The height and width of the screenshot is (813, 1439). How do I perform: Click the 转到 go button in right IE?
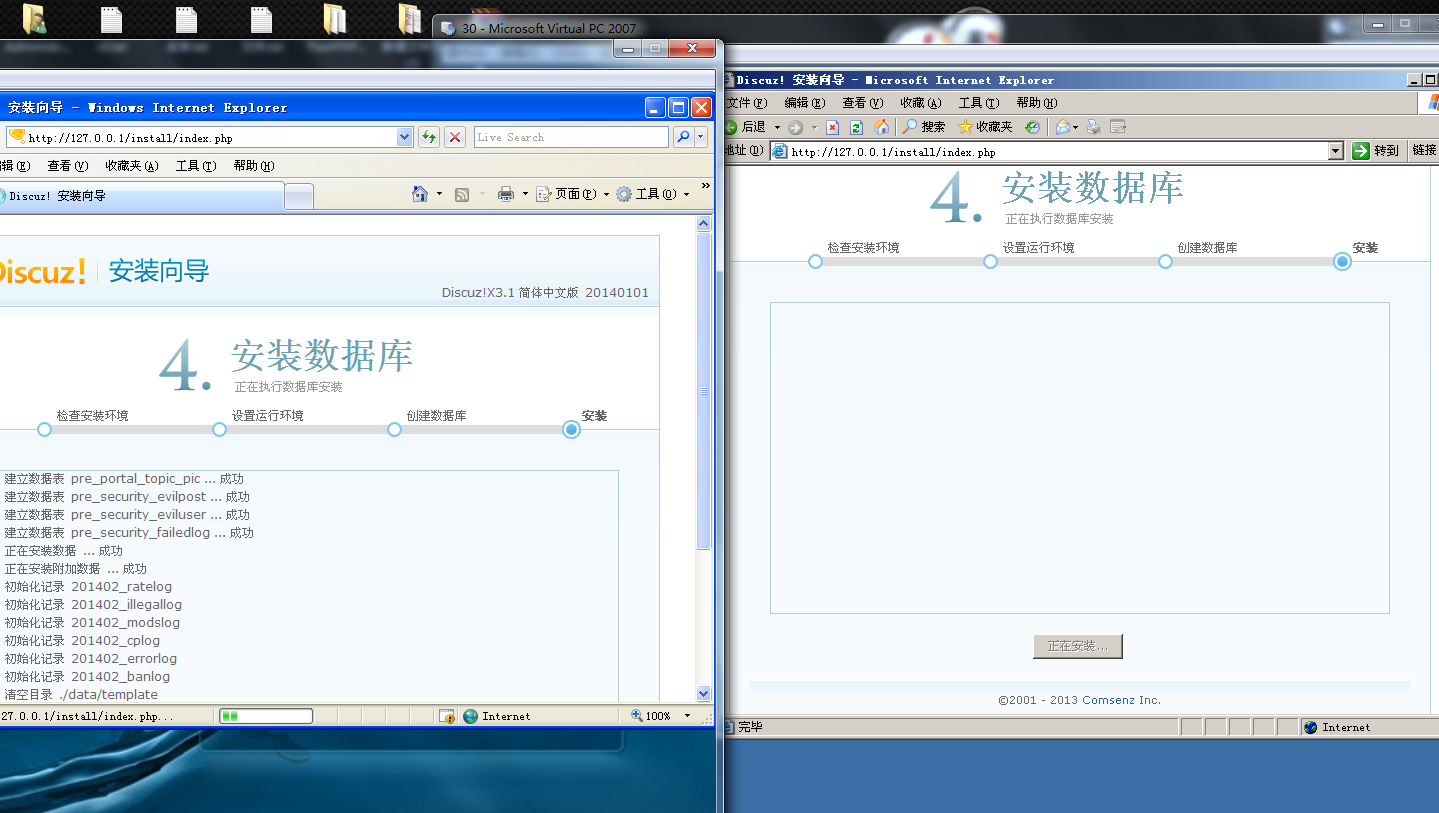pyautogui.click(x=1375, y=151)
